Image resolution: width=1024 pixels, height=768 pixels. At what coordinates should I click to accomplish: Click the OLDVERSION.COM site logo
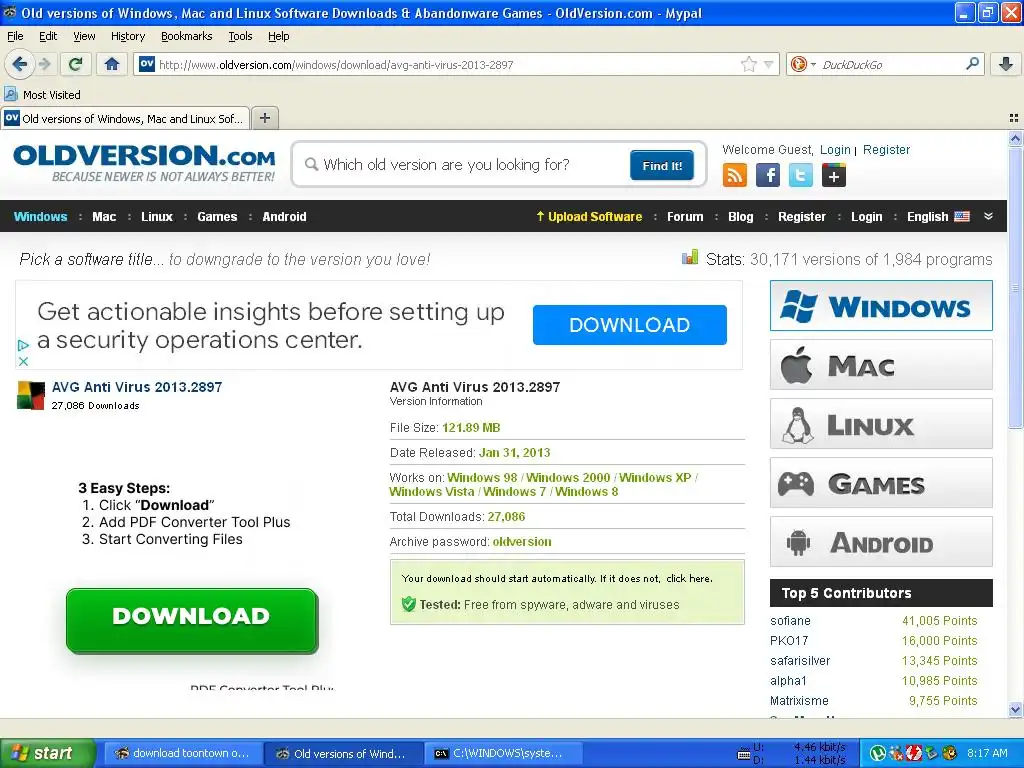[144, 163]
